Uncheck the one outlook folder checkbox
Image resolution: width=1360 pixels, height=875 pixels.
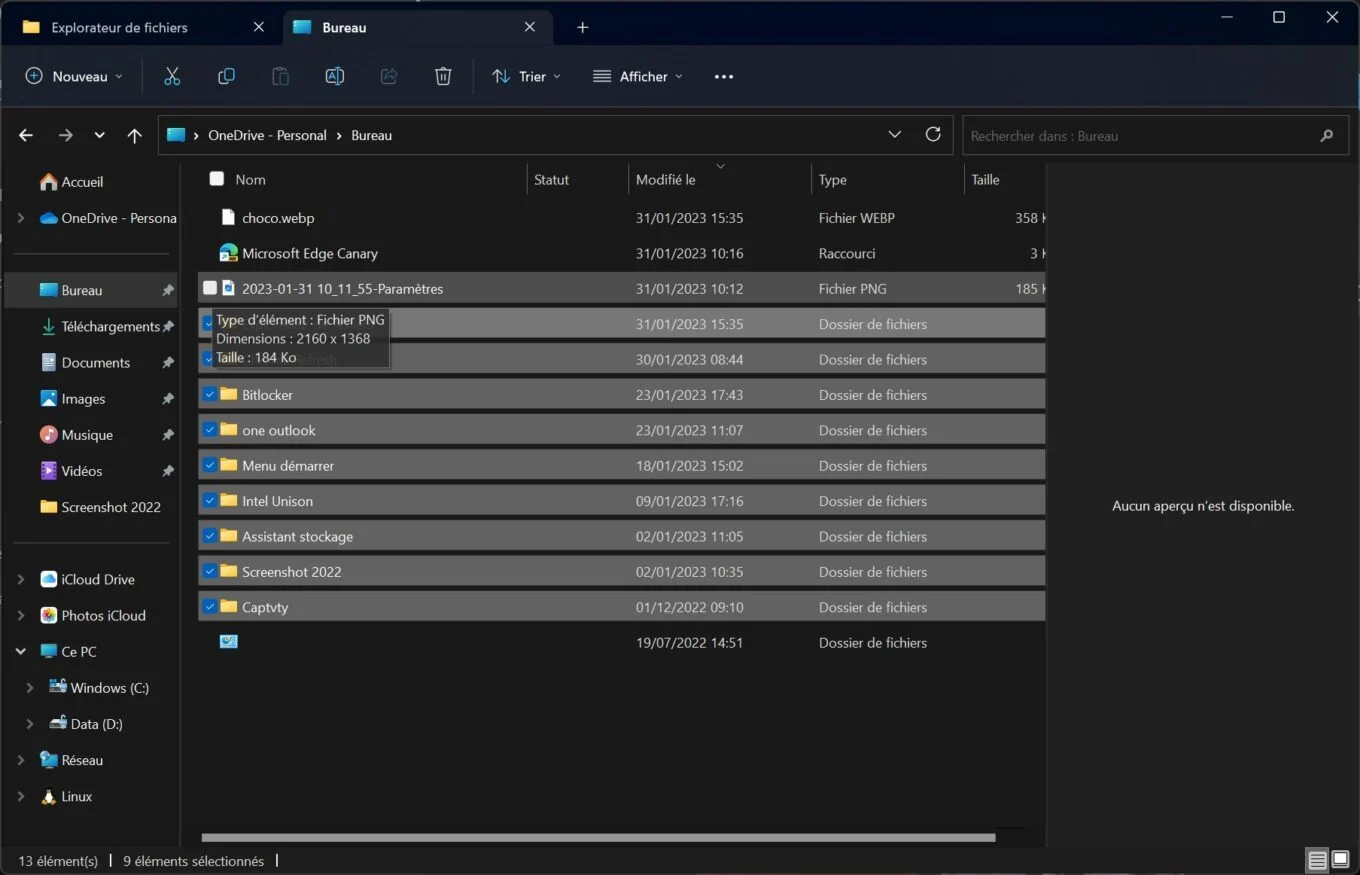coord(210,430)
